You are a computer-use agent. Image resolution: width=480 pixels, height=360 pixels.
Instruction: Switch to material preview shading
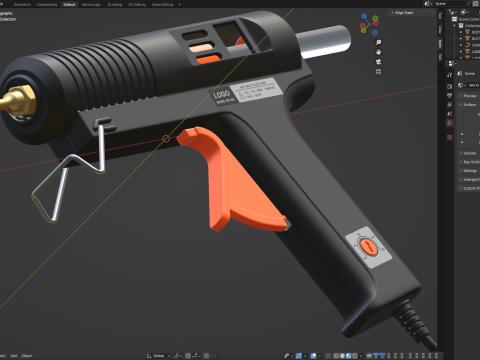click(348, 356)
